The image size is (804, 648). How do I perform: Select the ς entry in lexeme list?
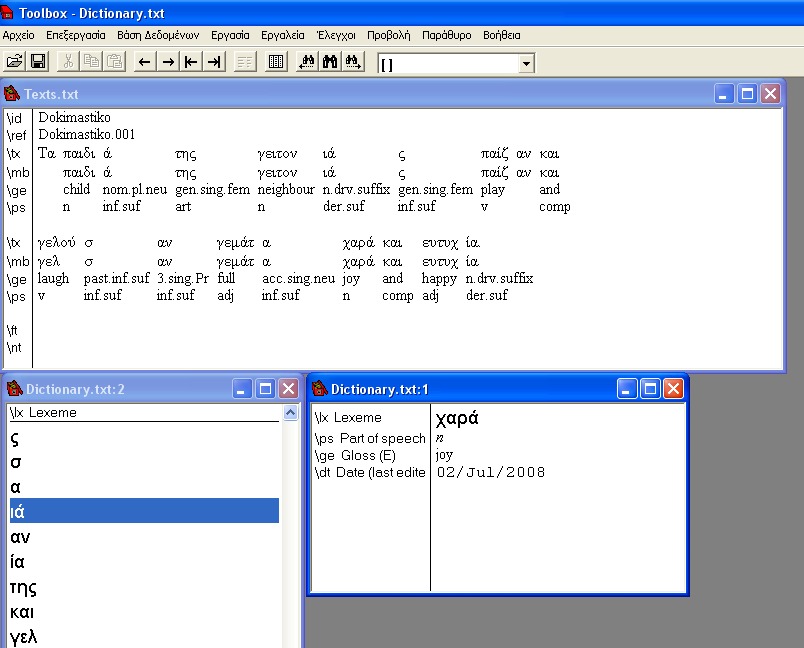point(144,438)
